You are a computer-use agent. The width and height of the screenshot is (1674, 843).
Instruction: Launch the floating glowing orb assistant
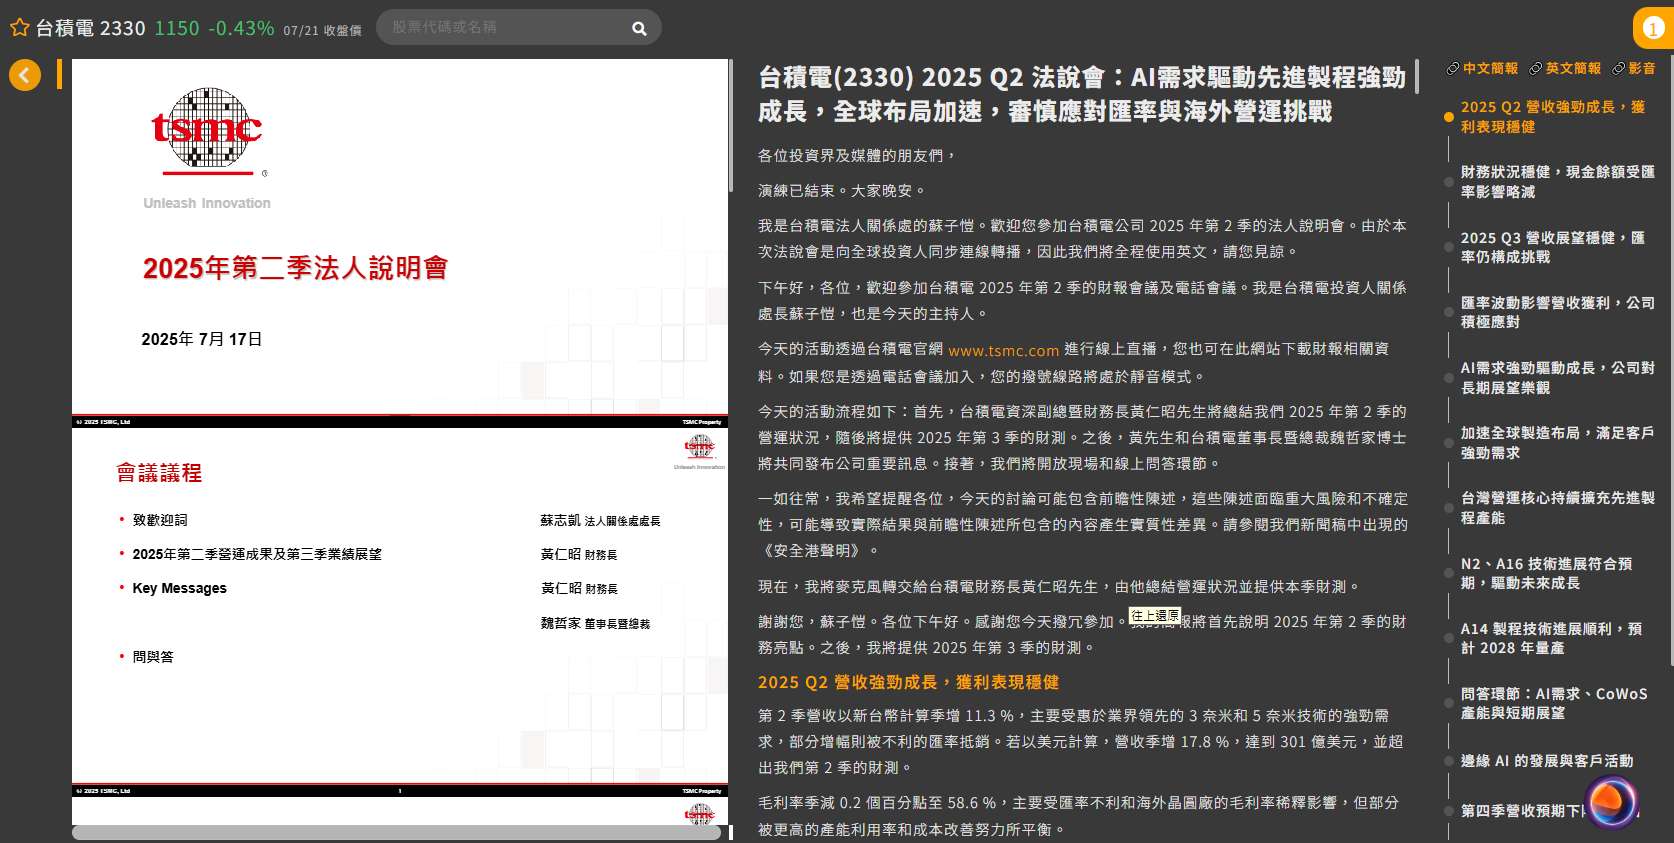(x=1612, y=801)
